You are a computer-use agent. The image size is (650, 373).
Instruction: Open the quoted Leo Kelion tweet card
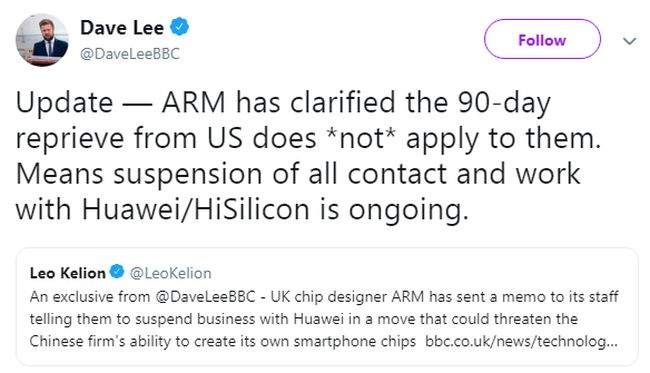[327, 307]
